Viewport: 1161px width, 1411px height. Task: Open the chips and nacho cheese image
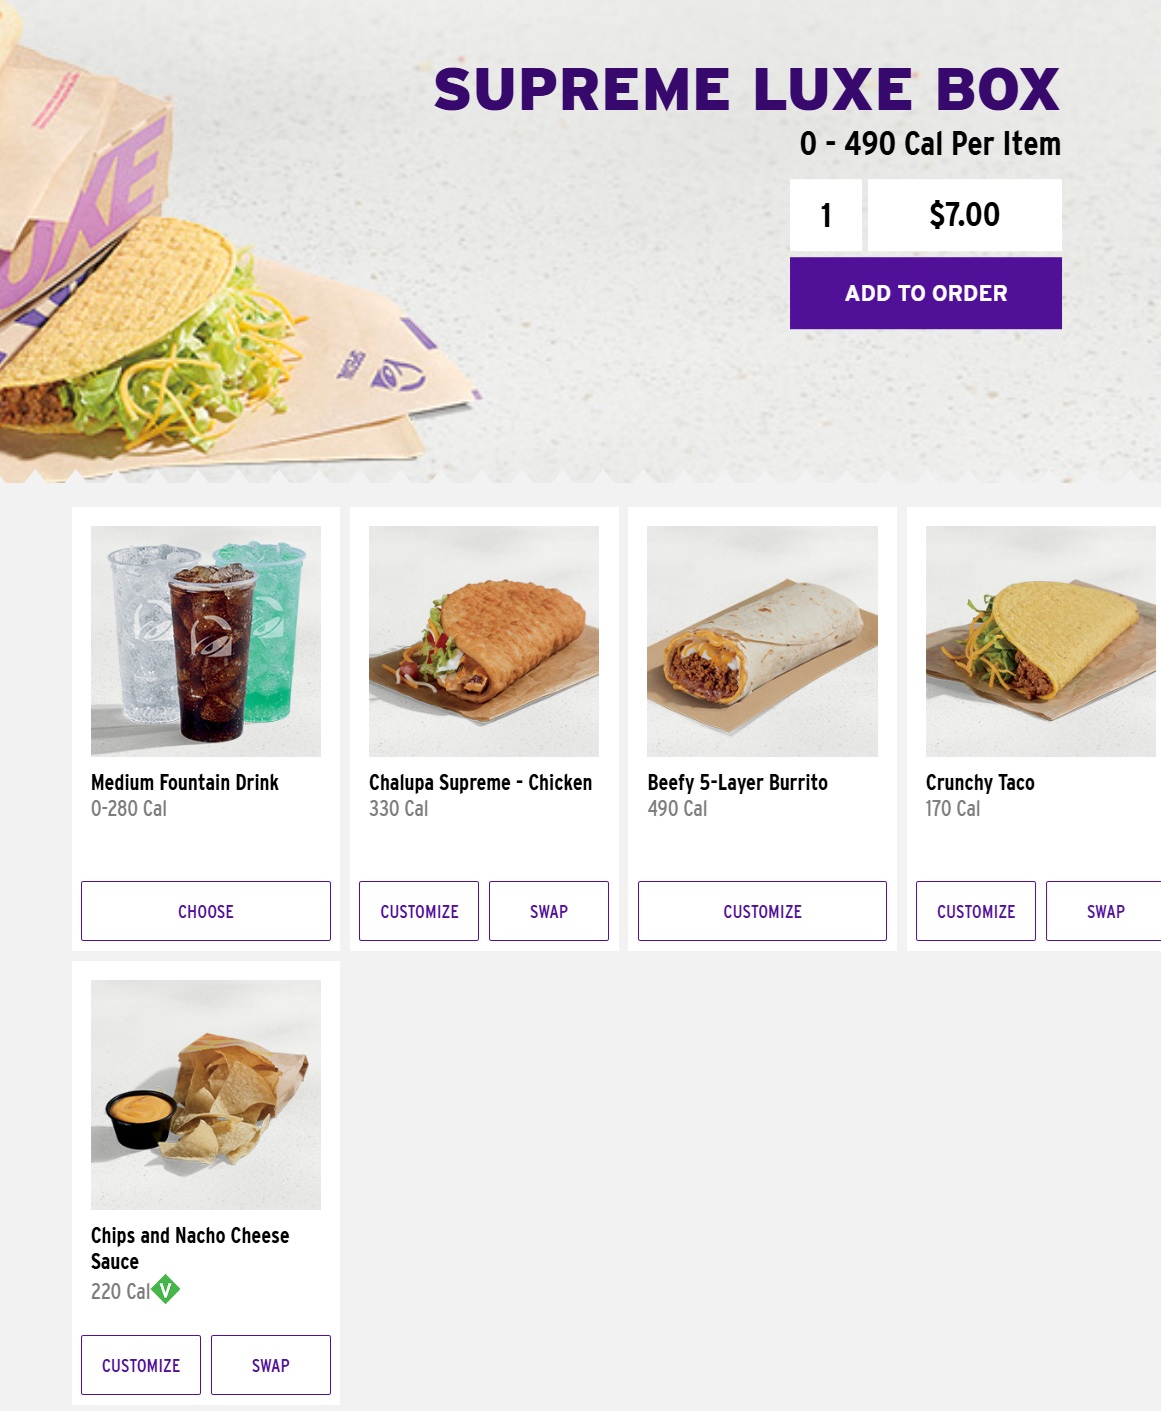click(206, 1095)
